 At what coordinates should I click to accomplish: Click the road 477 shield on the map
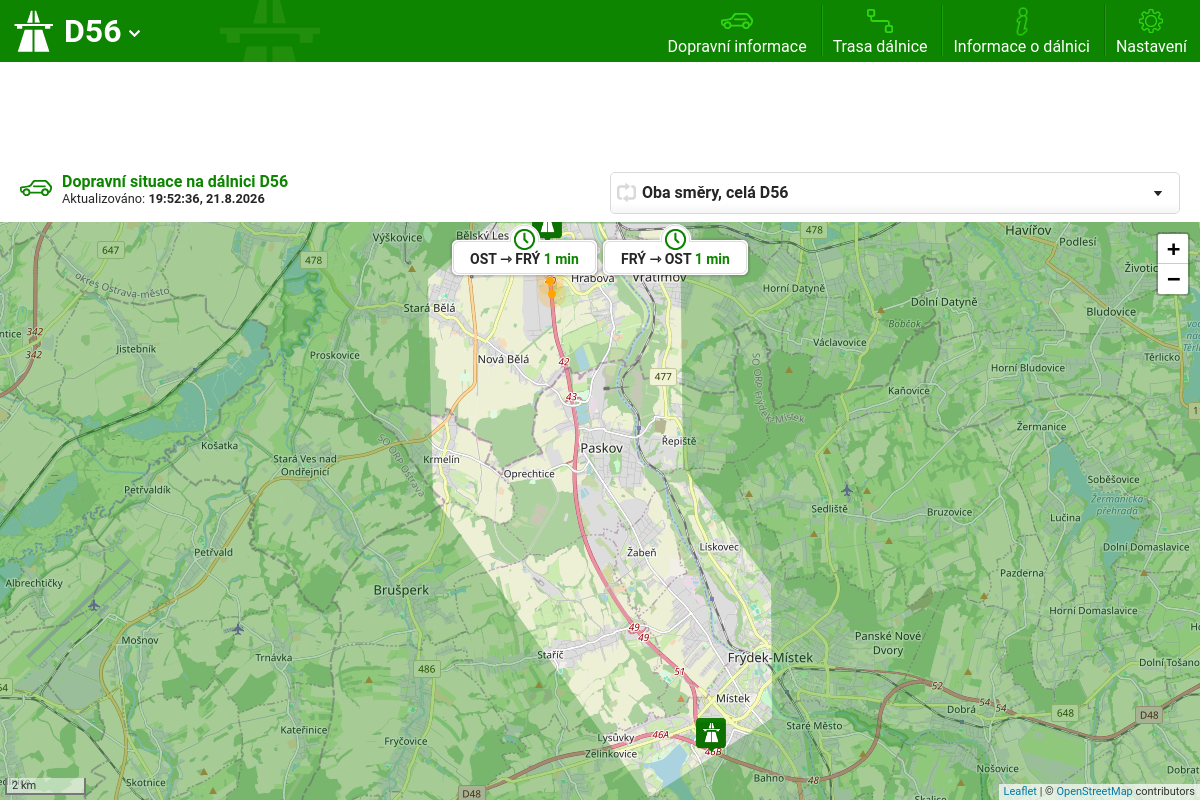tap(663, 377)
